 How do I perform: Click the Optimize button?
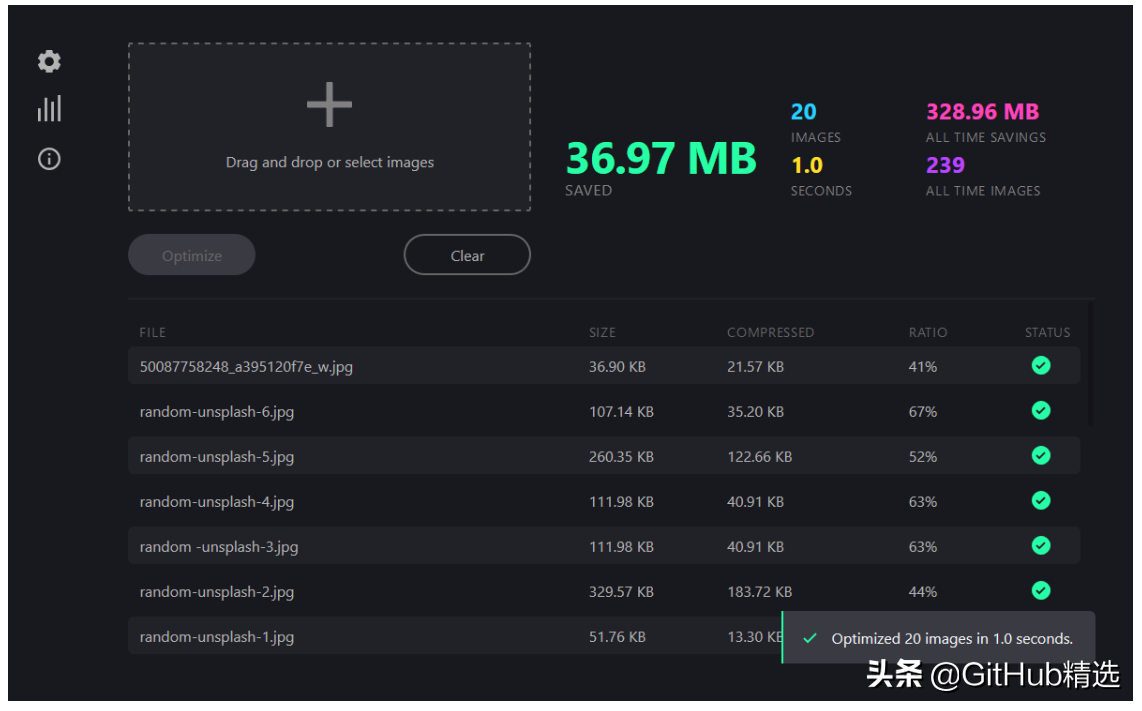191,254
